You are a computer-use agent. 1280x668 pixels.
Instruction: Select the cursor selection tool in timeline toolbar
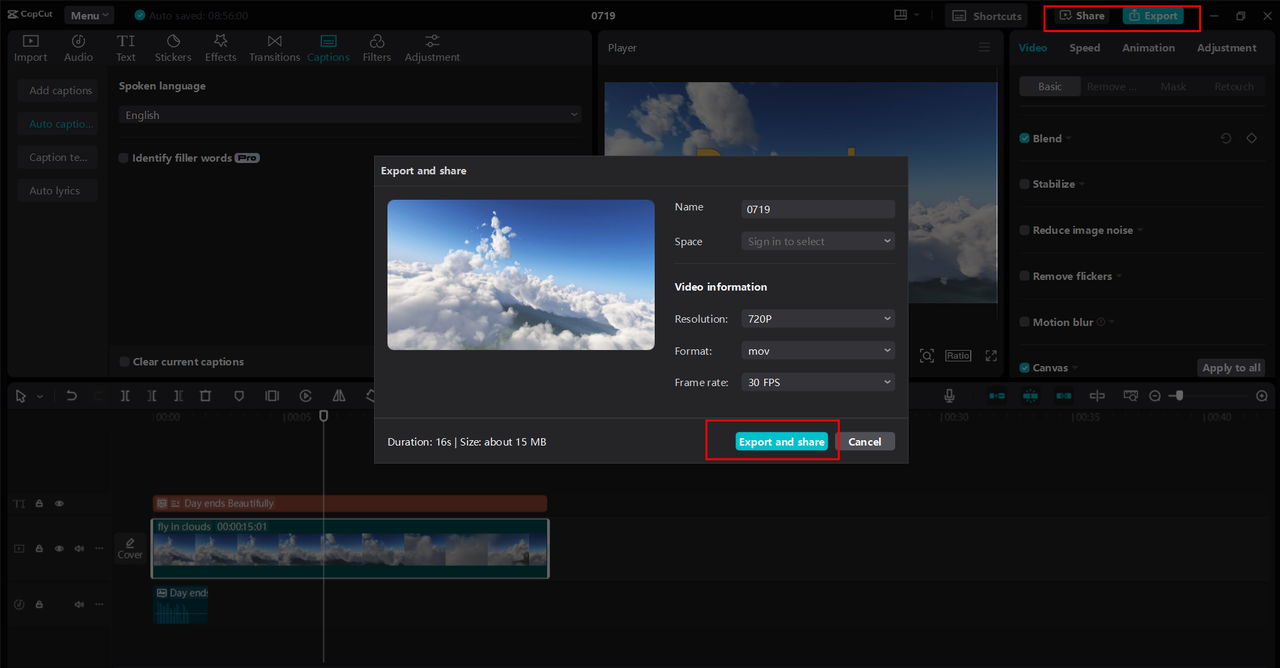(x=21, y=396)
